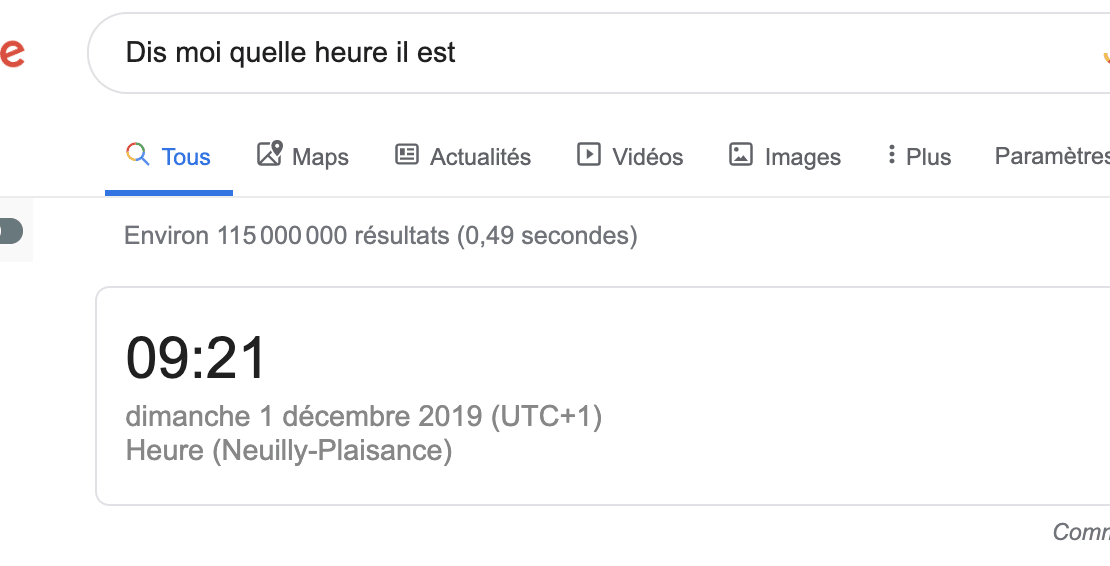Open the Actualités tab

point(480,157)
